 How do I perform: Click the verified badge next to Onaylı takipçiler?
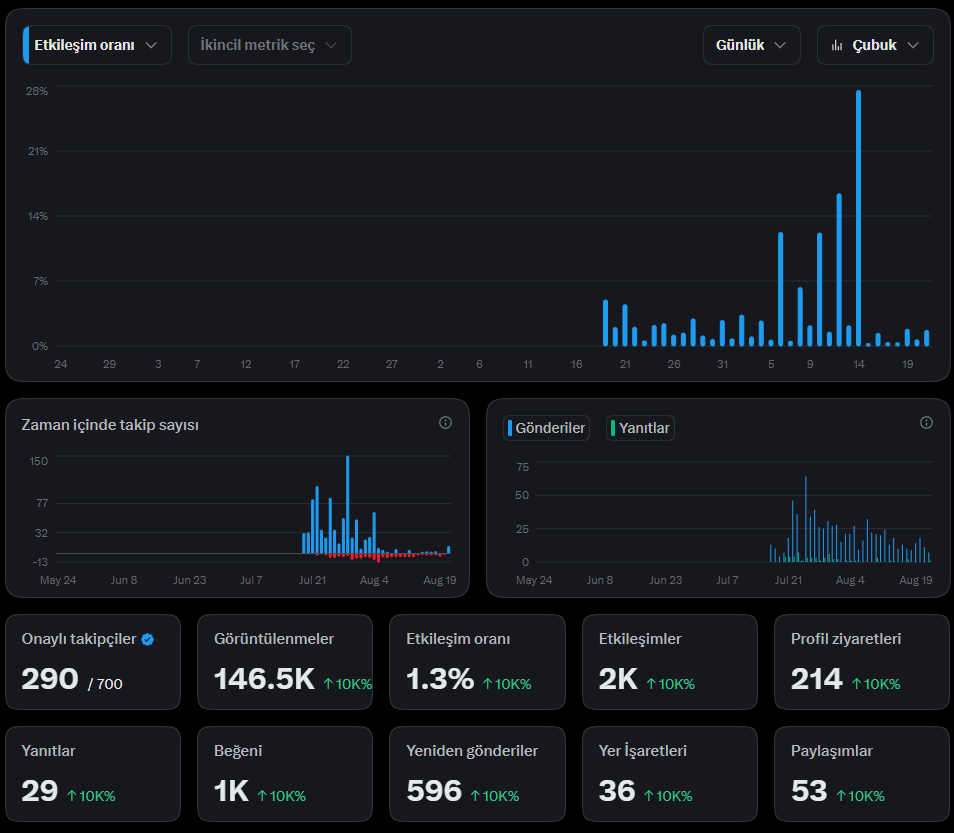pyautogui.click(x=148, y=640)
